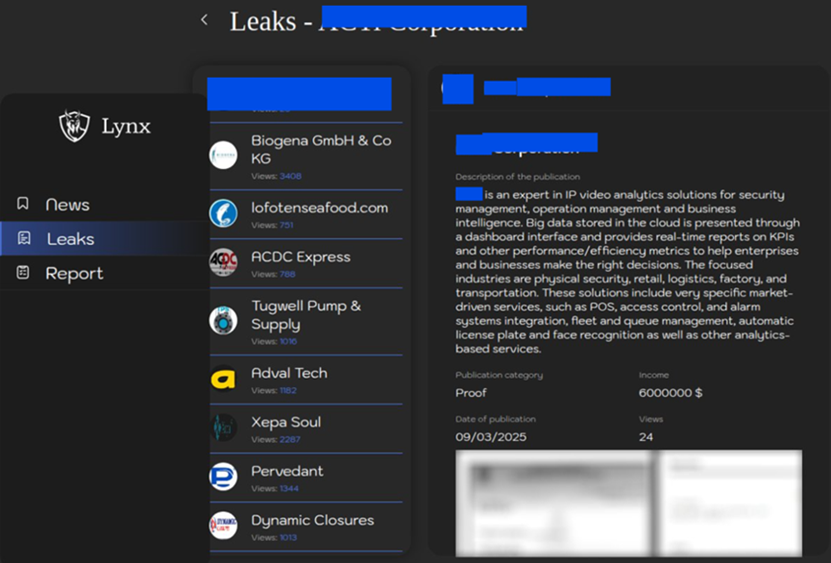Click the Pervedant logo icon
The image size is (831, 563).
pyautogui.click(x=223, y=476)
